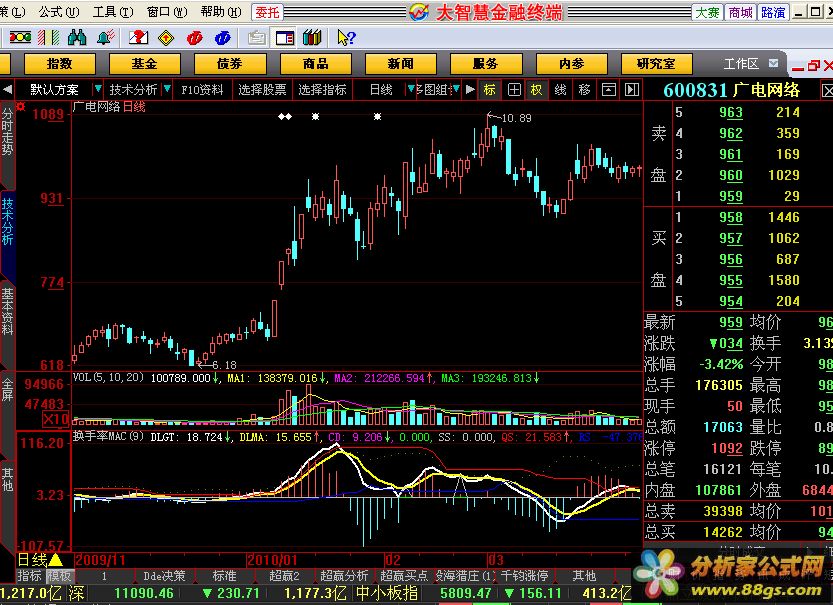Toggle the 权 adjustment button

(x=536, y=90)
